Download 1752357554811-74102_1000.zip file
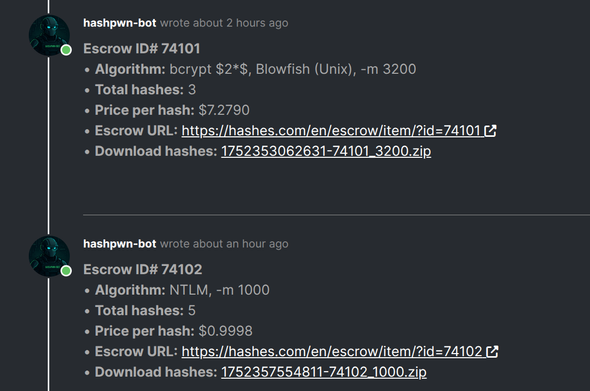This screenshot has height=391, width=590. click(x=324, y=372)
